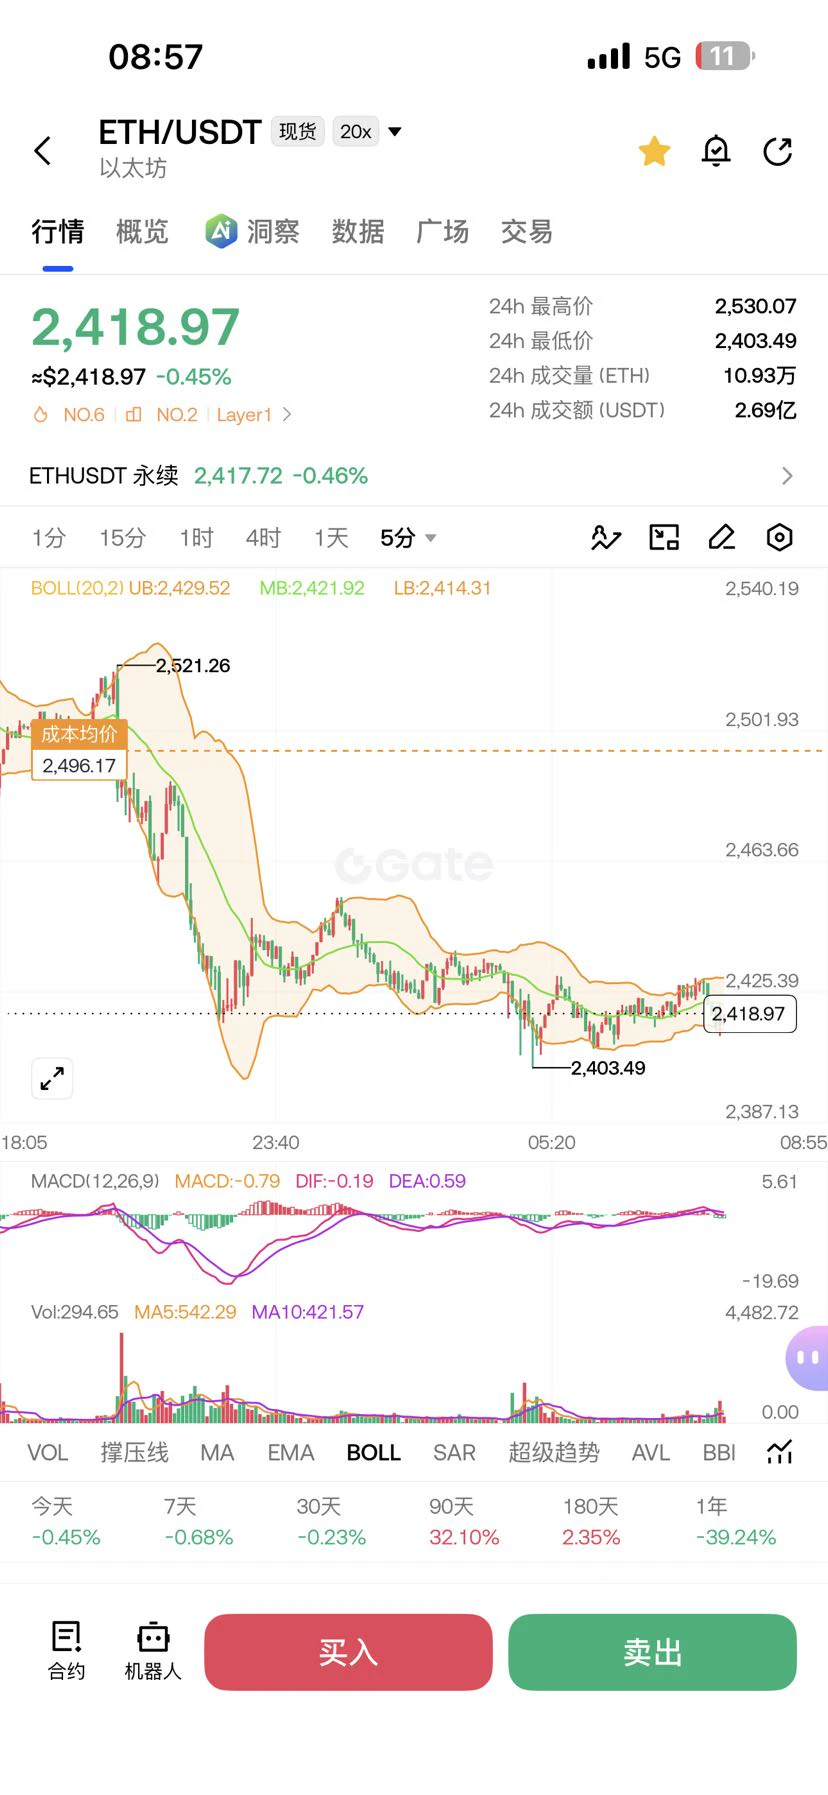This screenshot has width=828, height=1795.
Task: Select the 15分 timeframe
Action: 122,538
